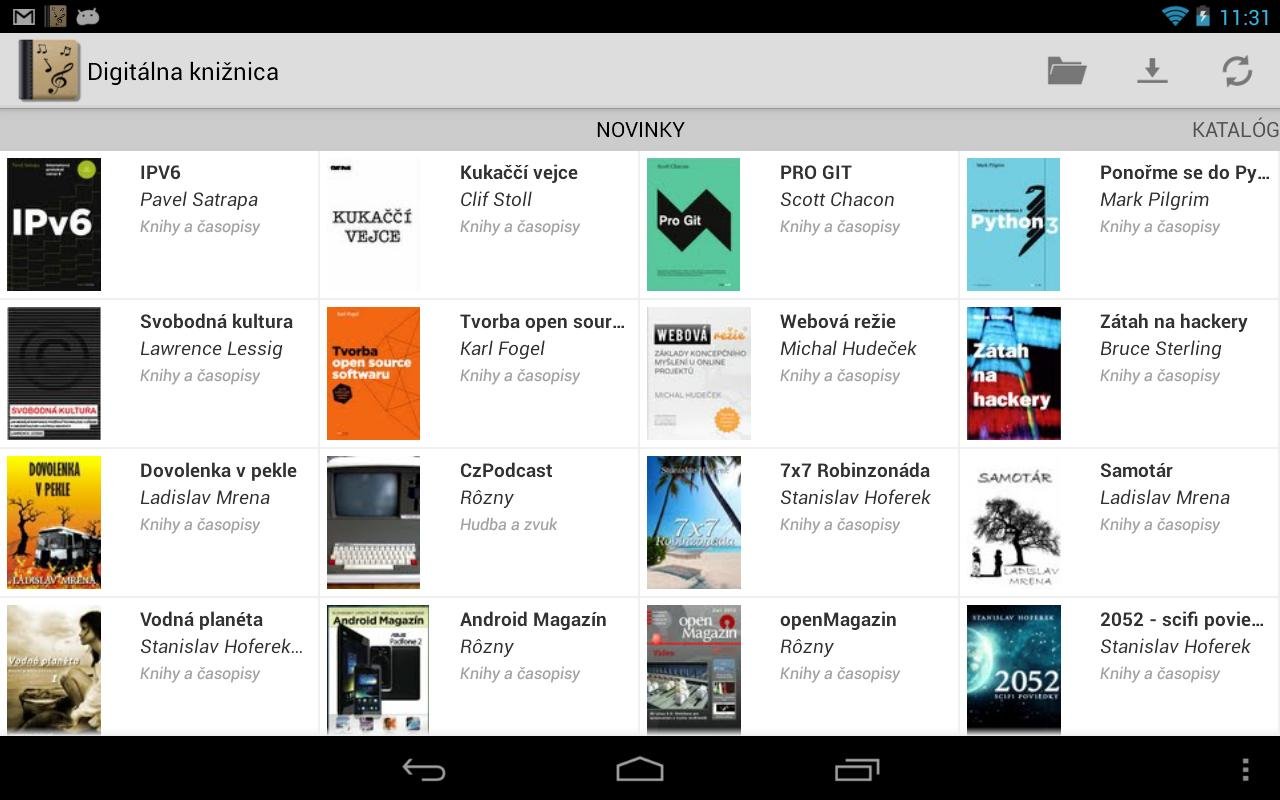
Task: Tap the Android back navigation button
Action: click(x=424, y=769)
